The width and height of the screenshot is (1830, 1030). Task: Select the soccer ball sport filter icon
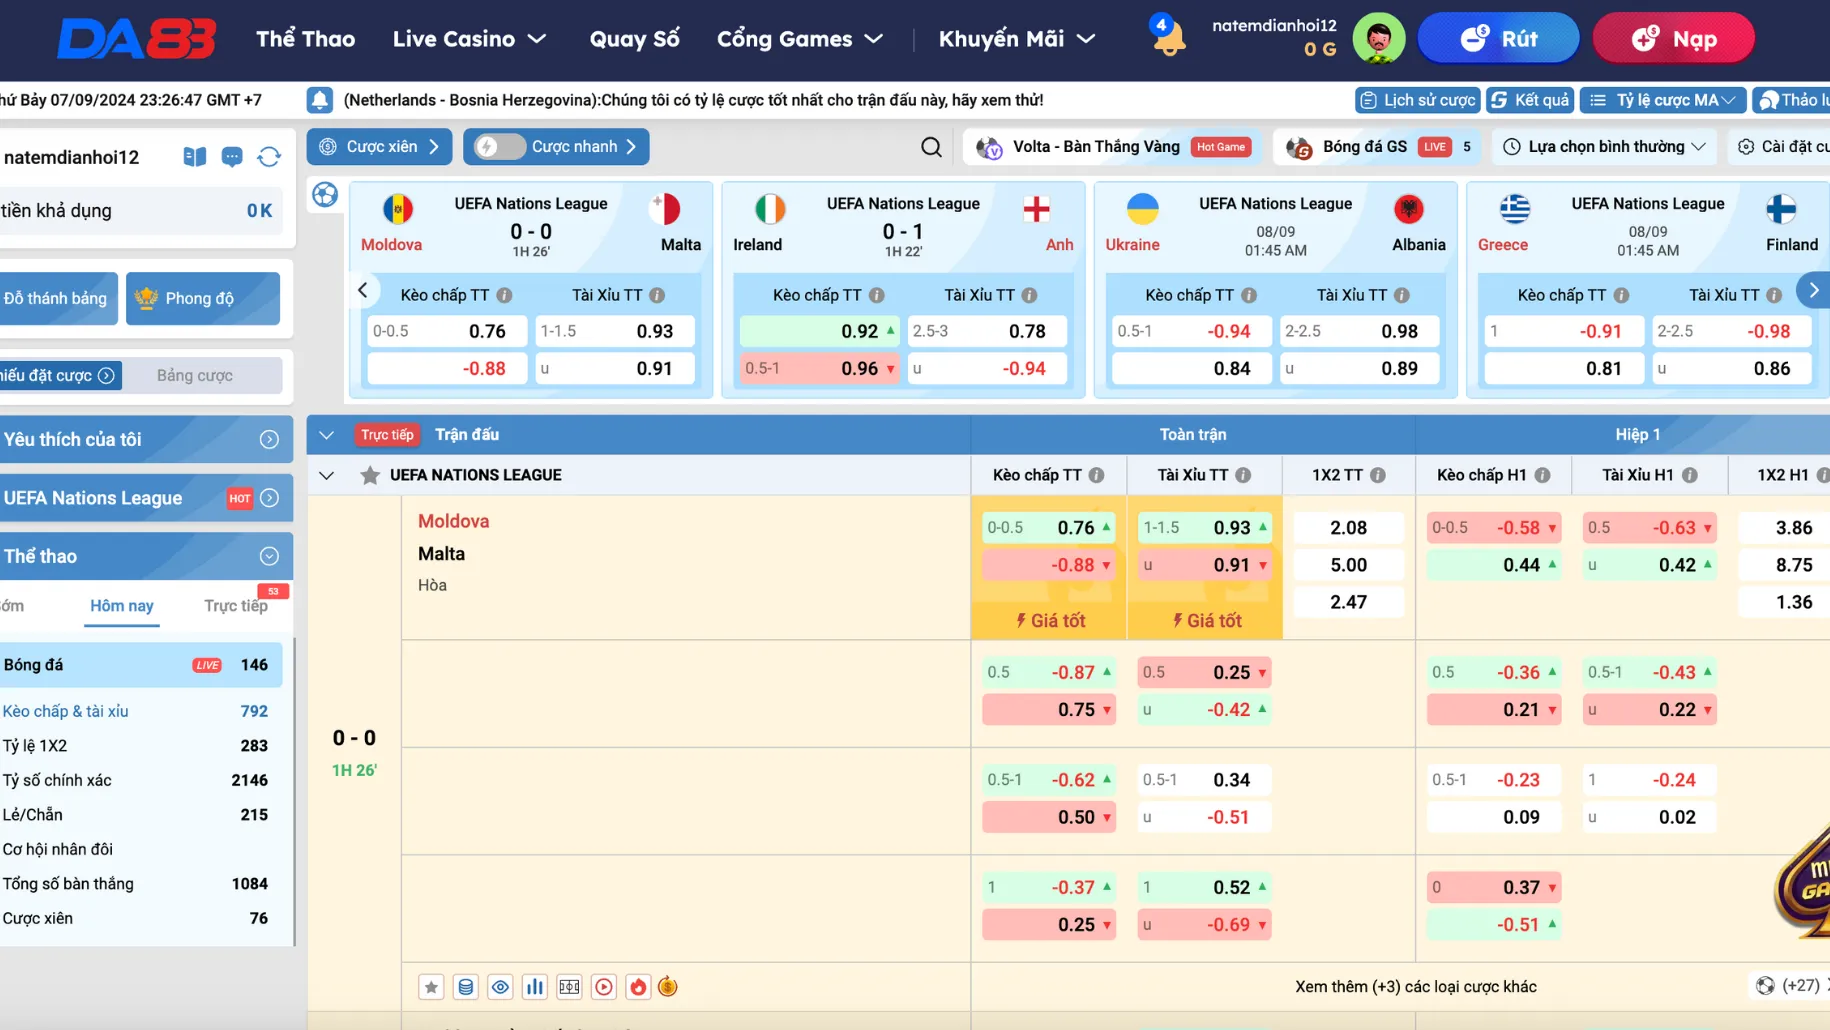tap(325, 194)
